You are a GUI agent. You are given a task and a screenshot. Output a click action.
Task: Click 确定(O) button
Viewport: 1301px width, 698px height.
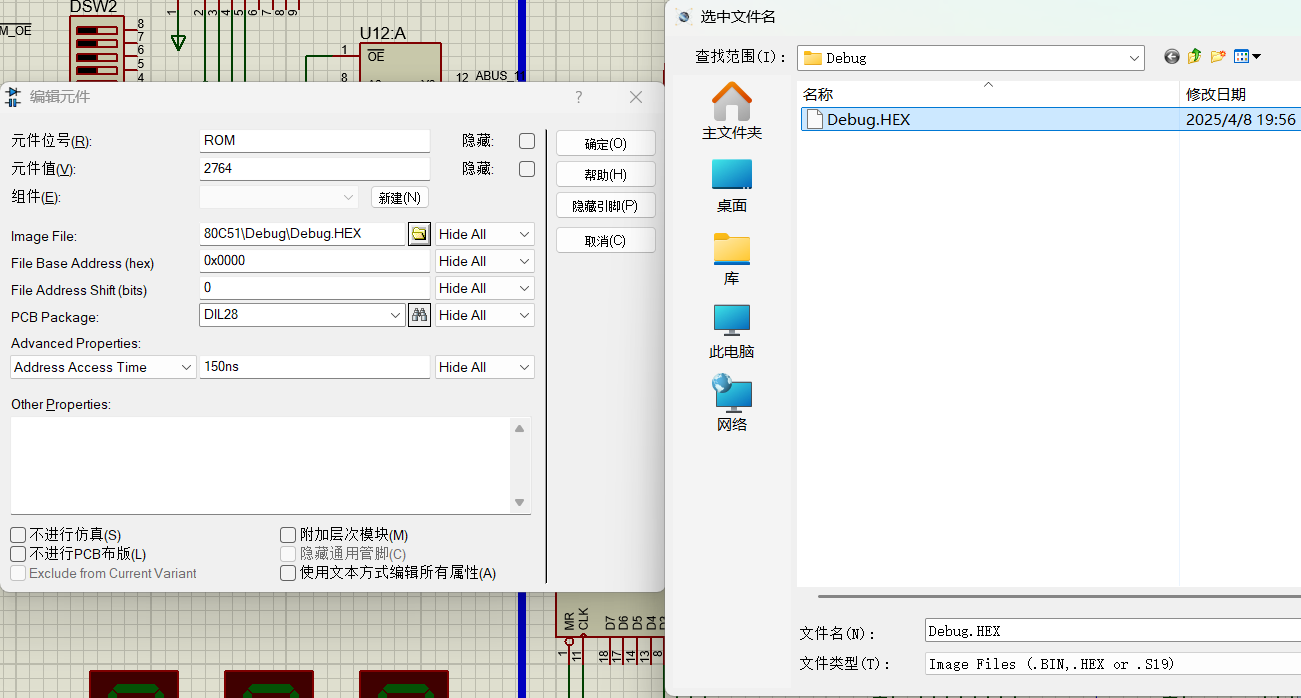pos(606,143)
